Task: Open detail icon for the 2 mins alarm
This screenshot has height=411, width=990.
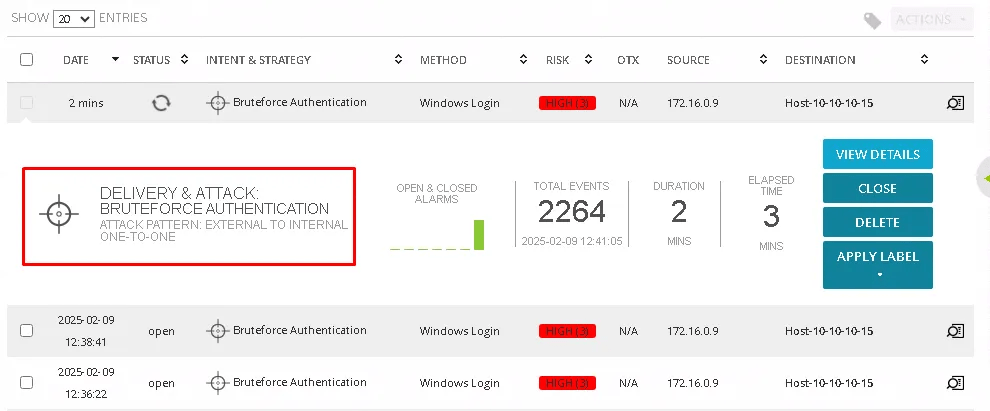Action: coord(955,102)
